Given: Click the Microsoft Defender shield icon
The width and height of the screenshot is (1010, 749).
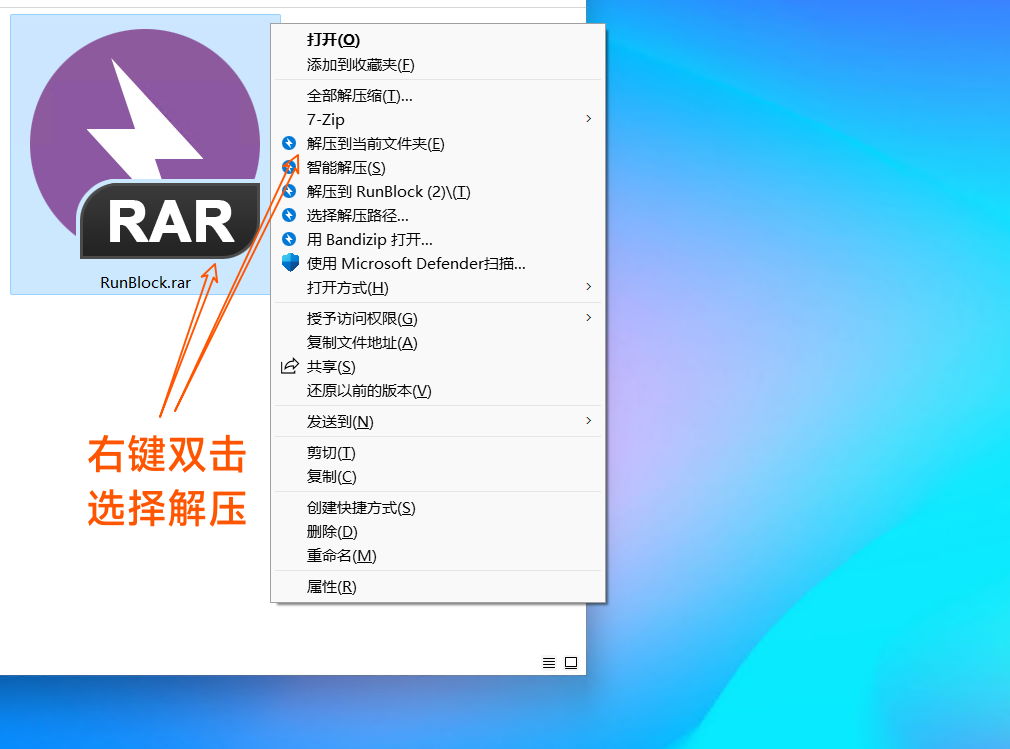Looking at the screenshot, I should pos(290,263).
